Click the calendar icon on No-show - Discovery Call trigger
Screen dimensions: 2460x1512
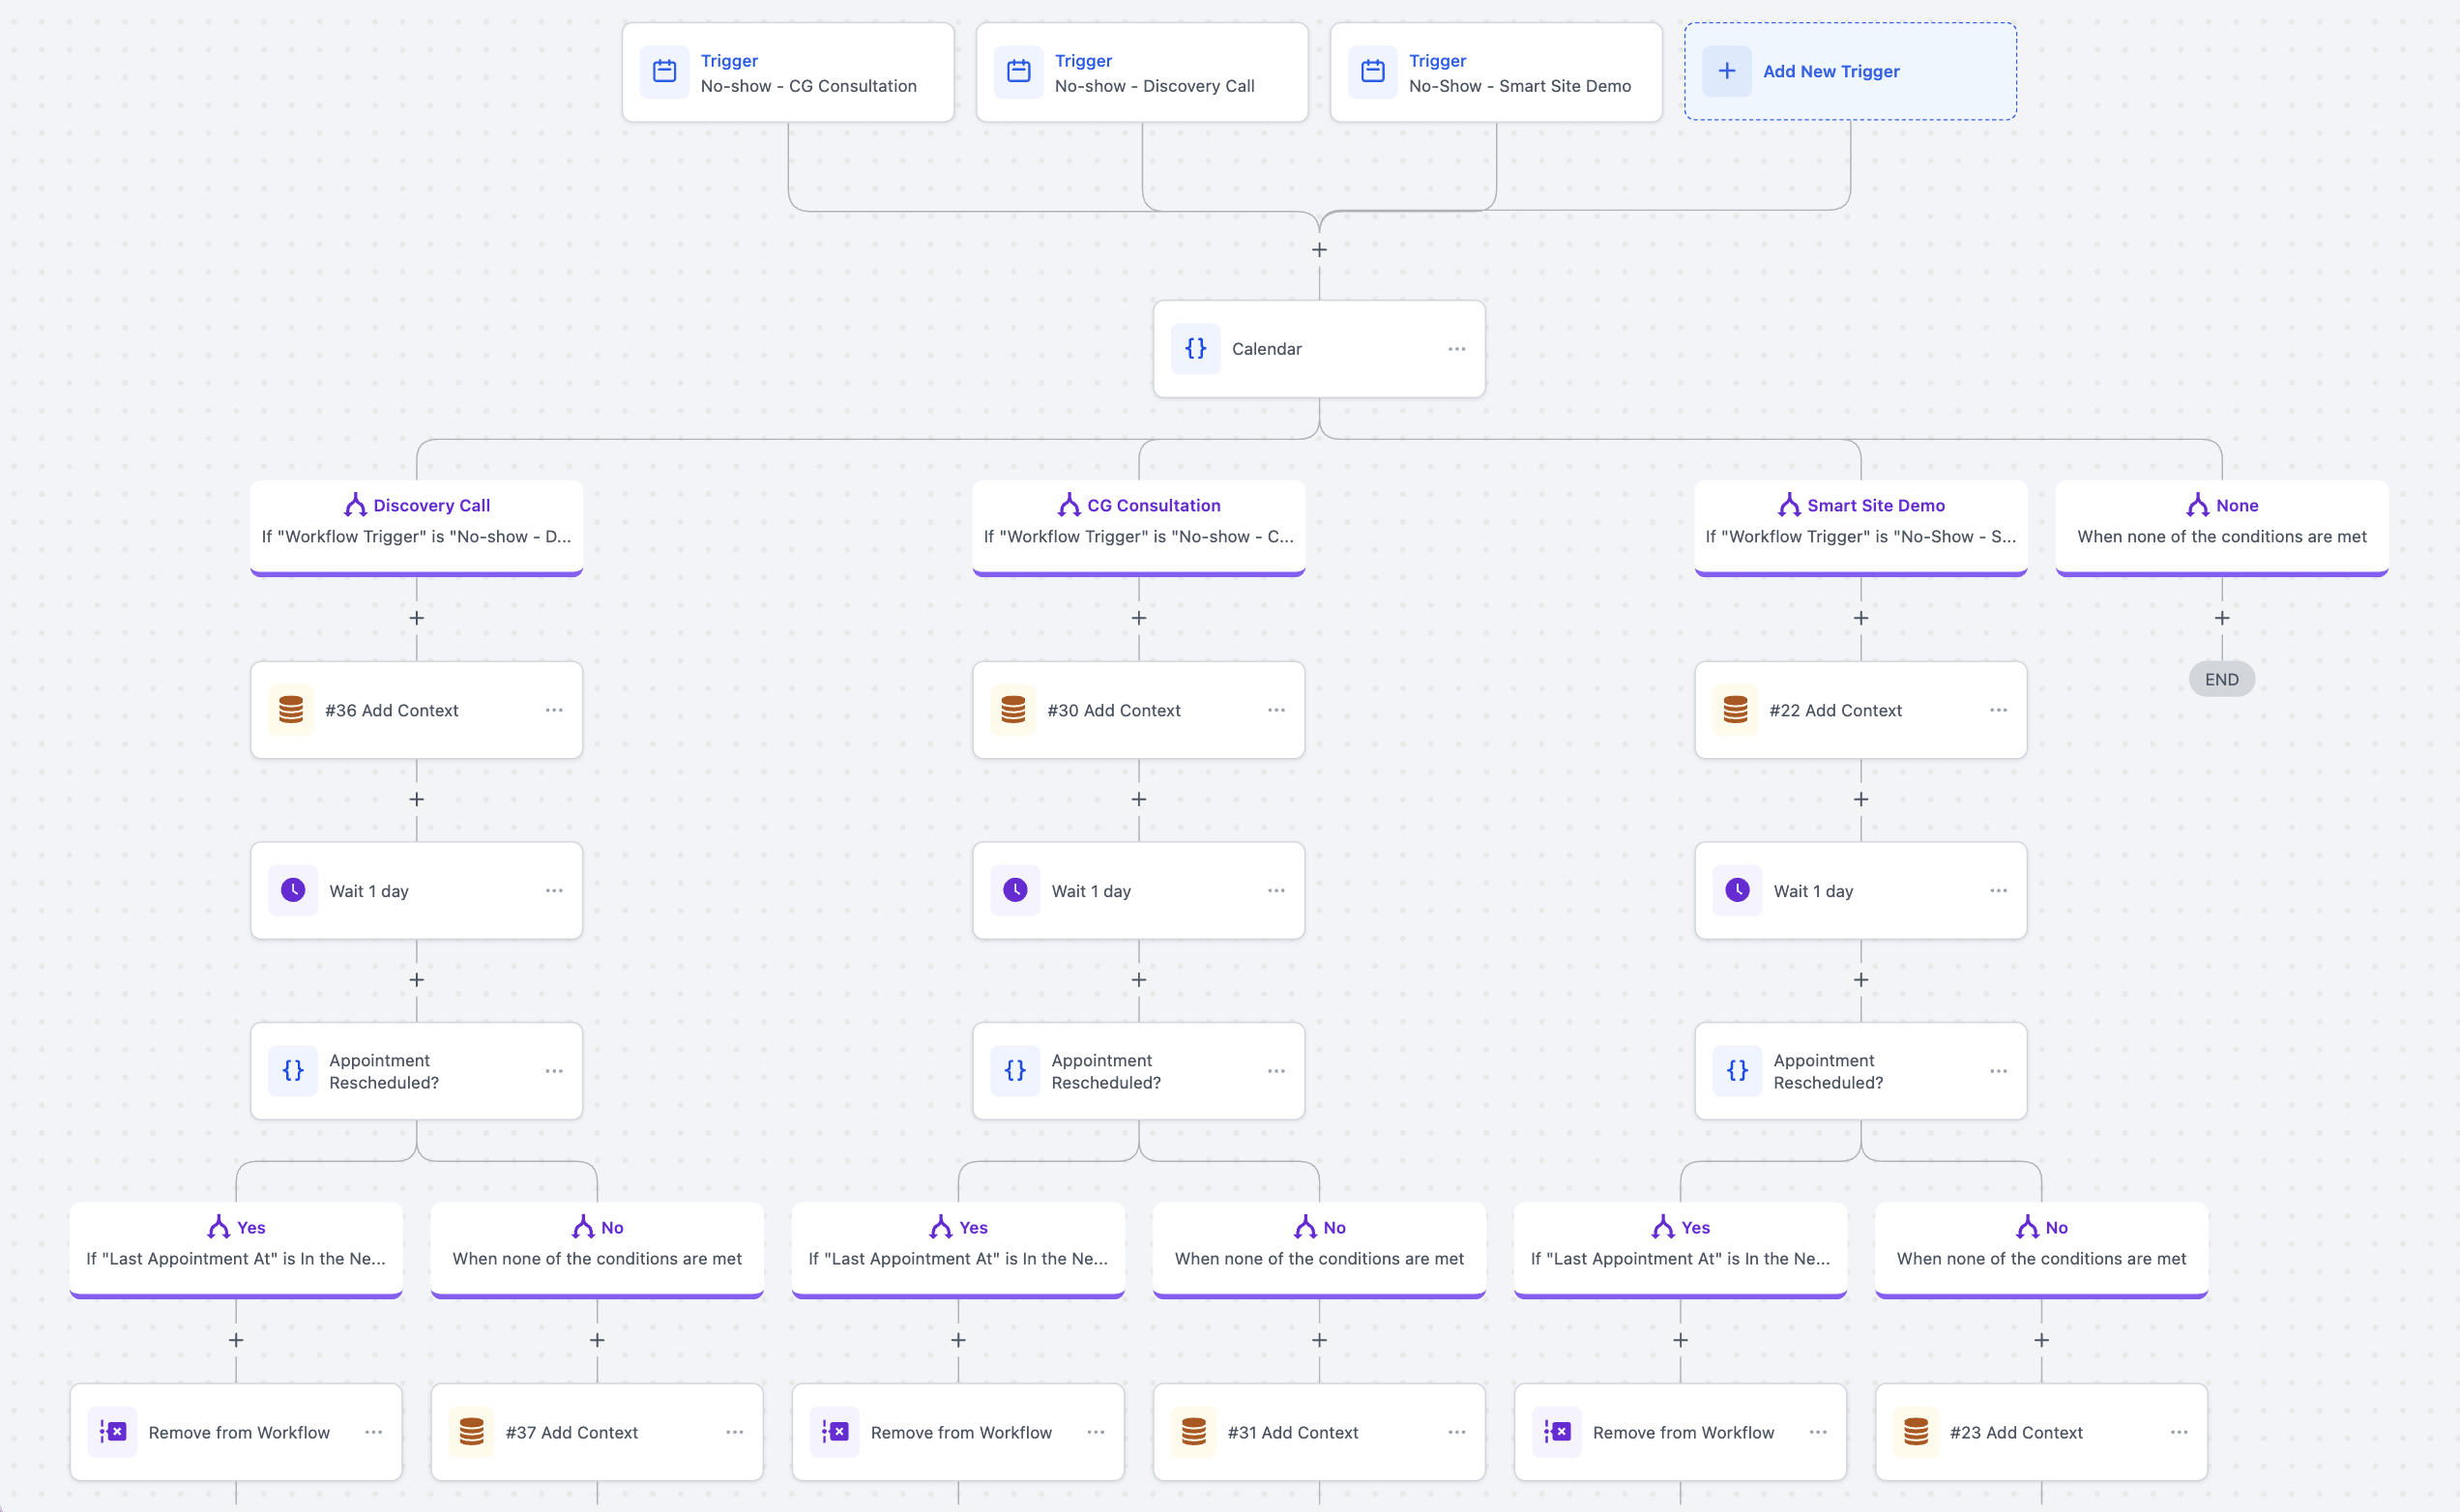pyautogui.click(x=1018, y=71)
